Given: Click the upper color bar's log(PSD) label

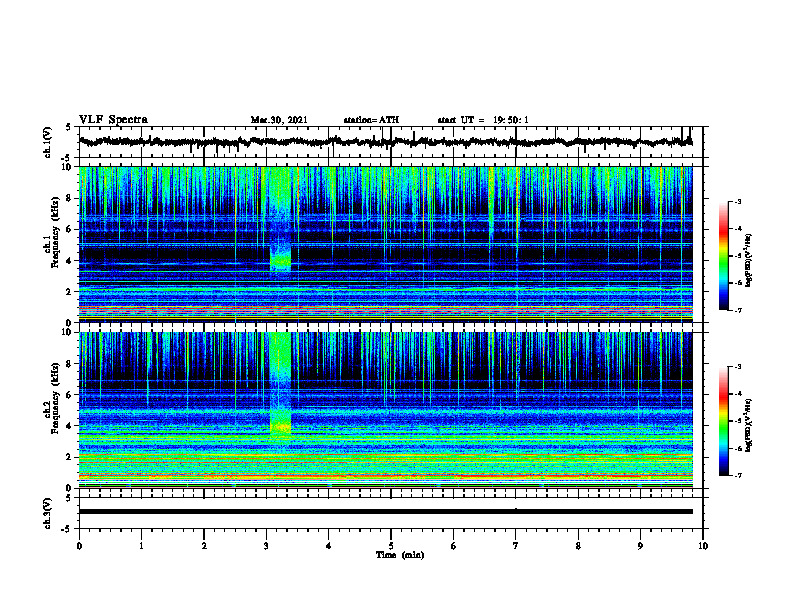Looking at the screenshot, I should tap(749, 260).
